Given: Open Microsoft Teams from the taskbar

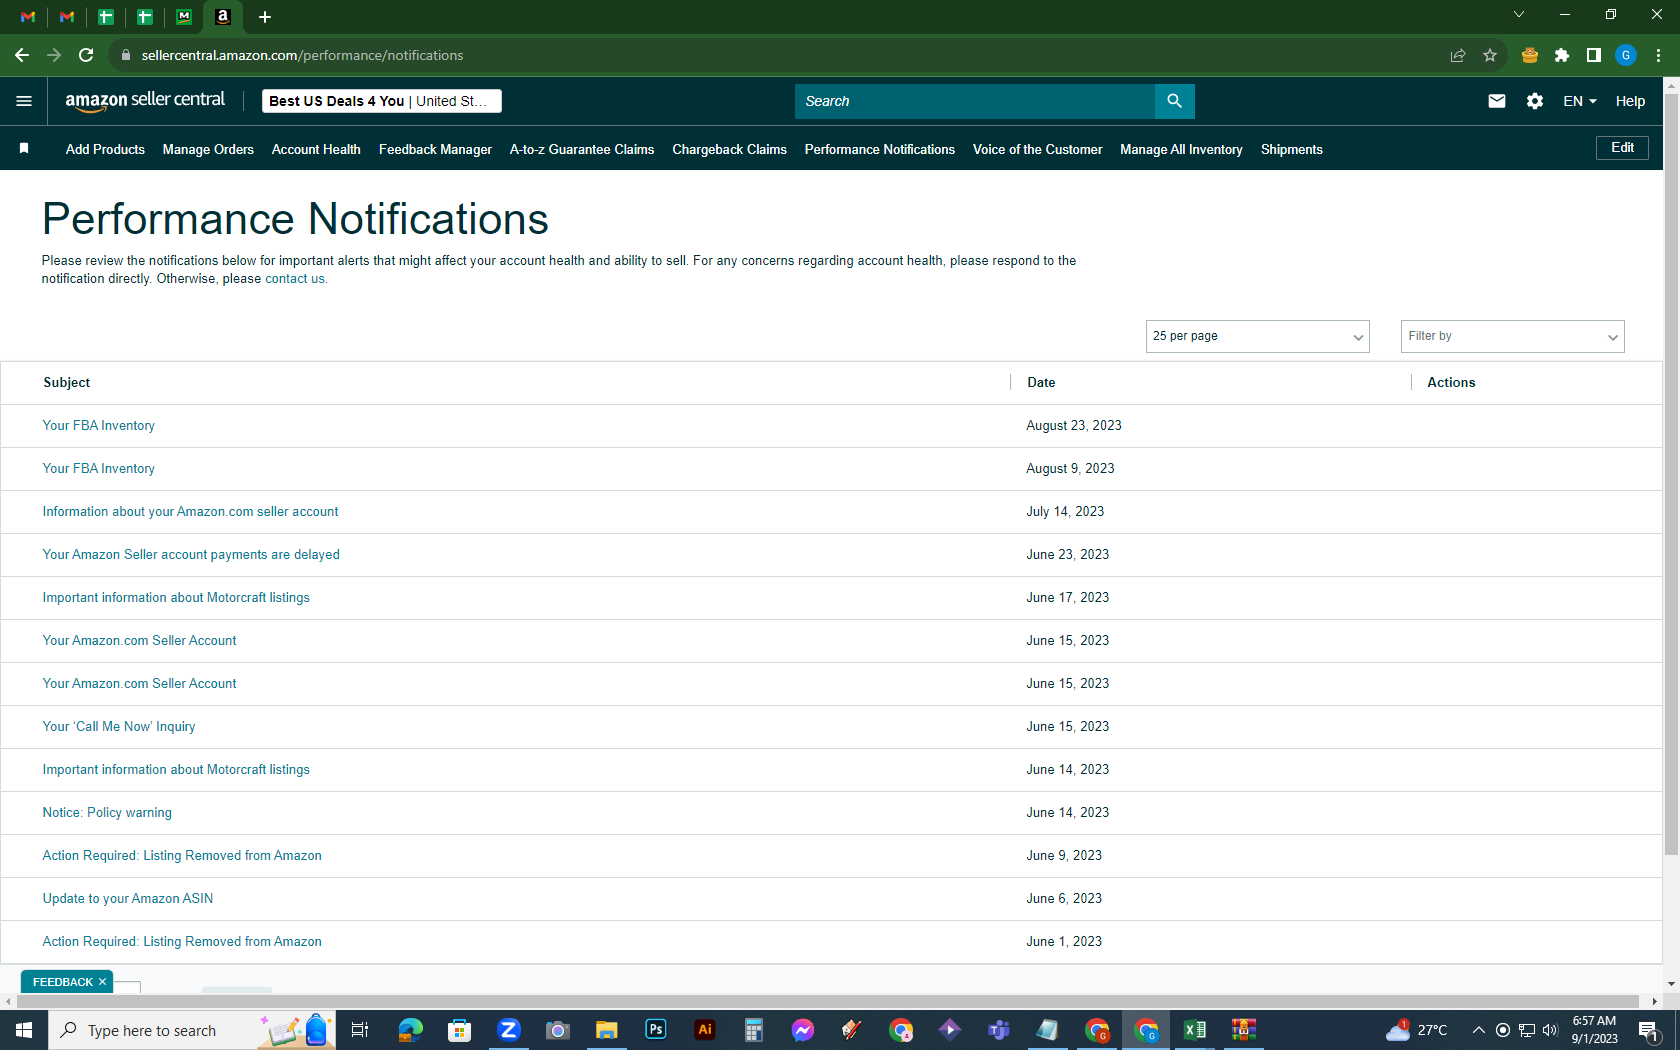Looking at the screenshot, I should tap(999, 1030).
